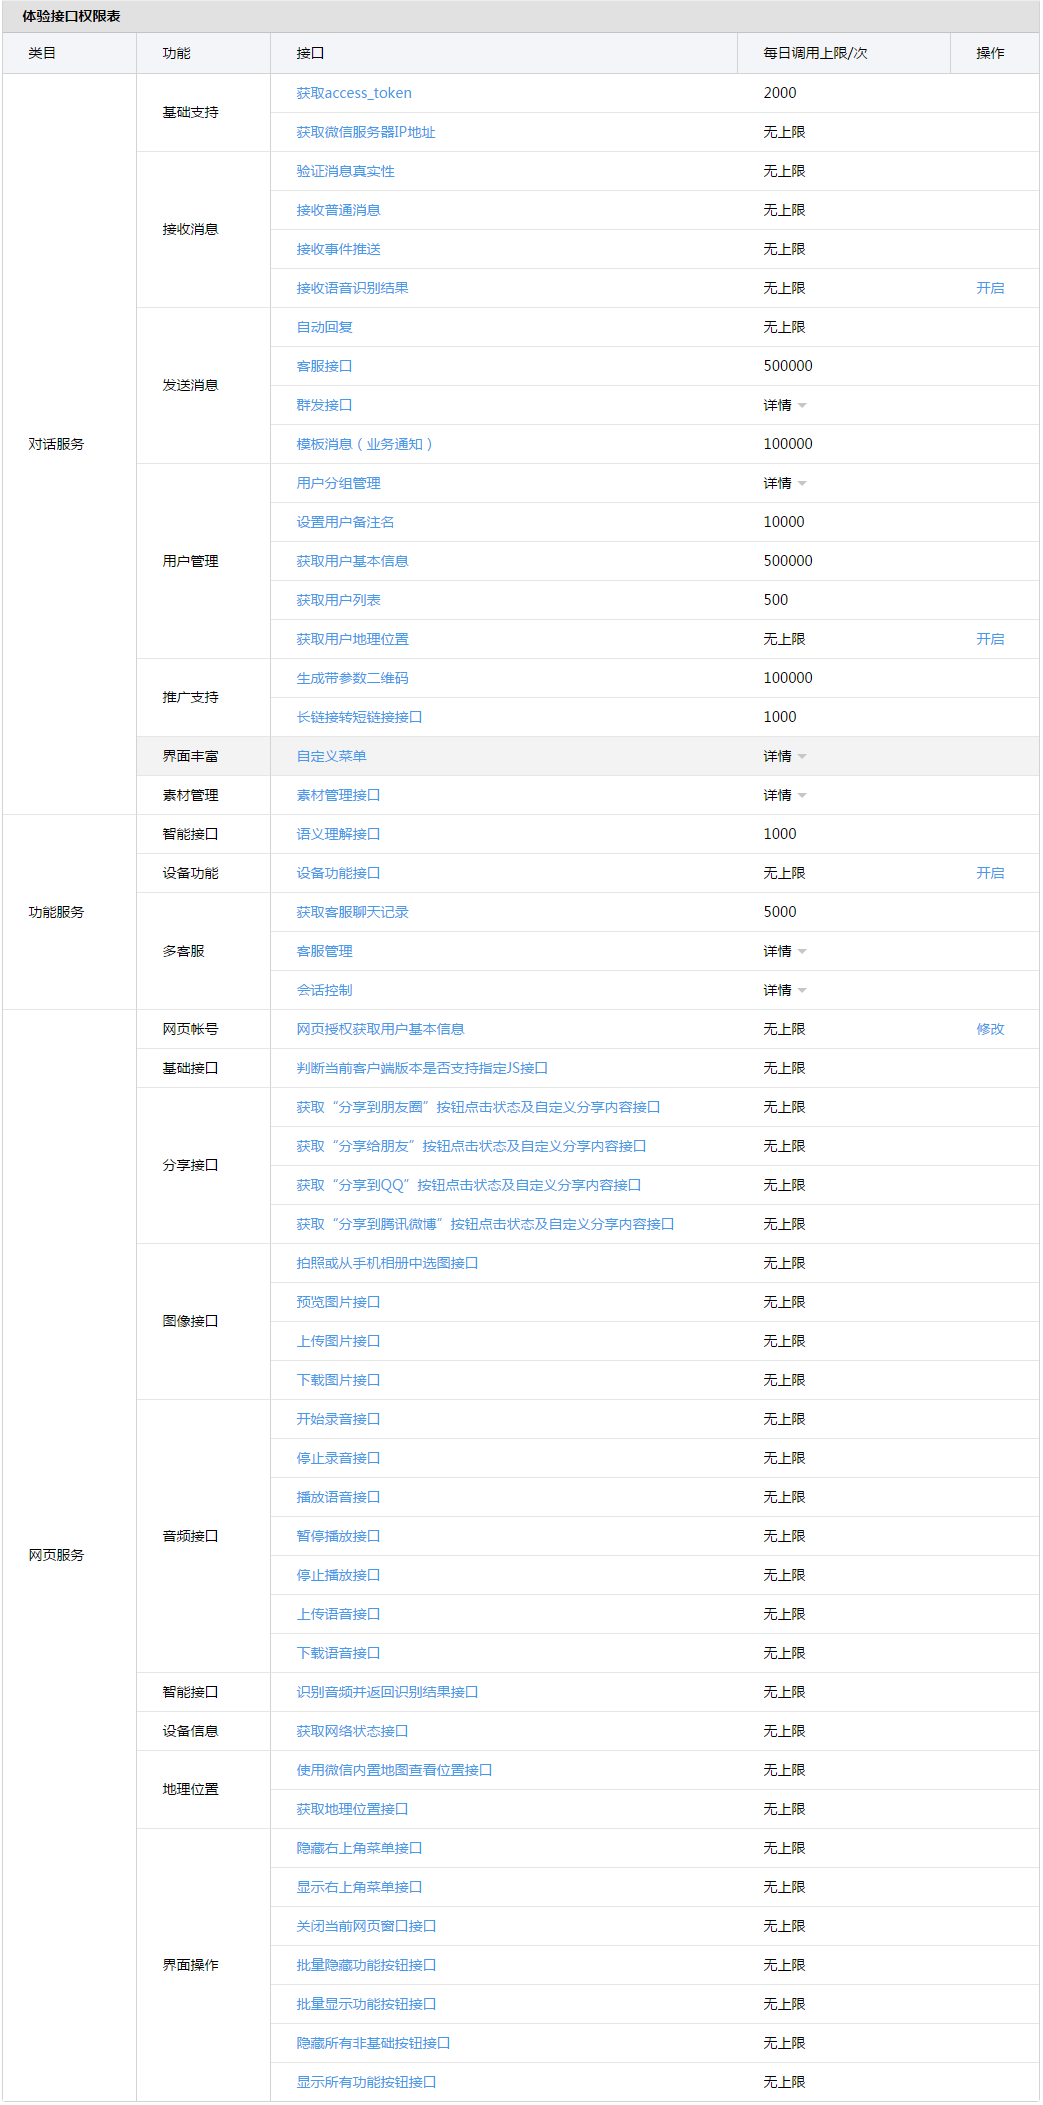Image resolution: width=1043 pixels, height=2105 pixels.
Task: Open the 获取微信服务器IP地址 link
Action: point(365,132)
